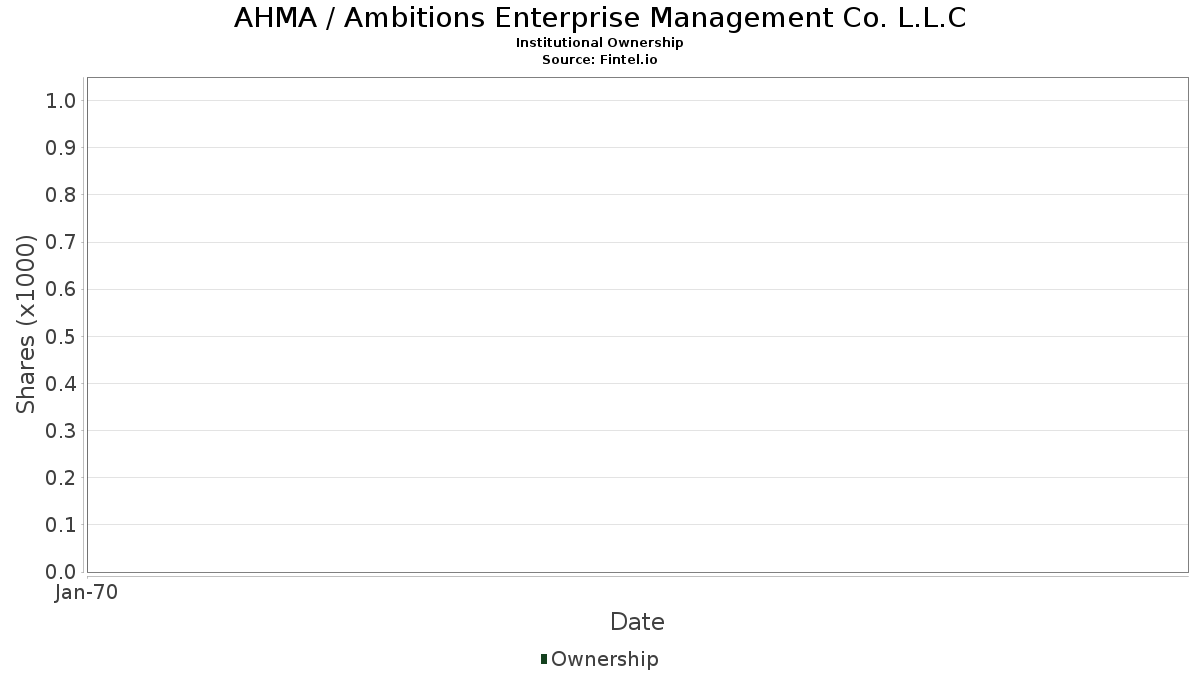Image resolution: width=1200 pixels, height=675 pixels.
Task: Click the 0.3 y-axis tick label
Action: [61, 431]
